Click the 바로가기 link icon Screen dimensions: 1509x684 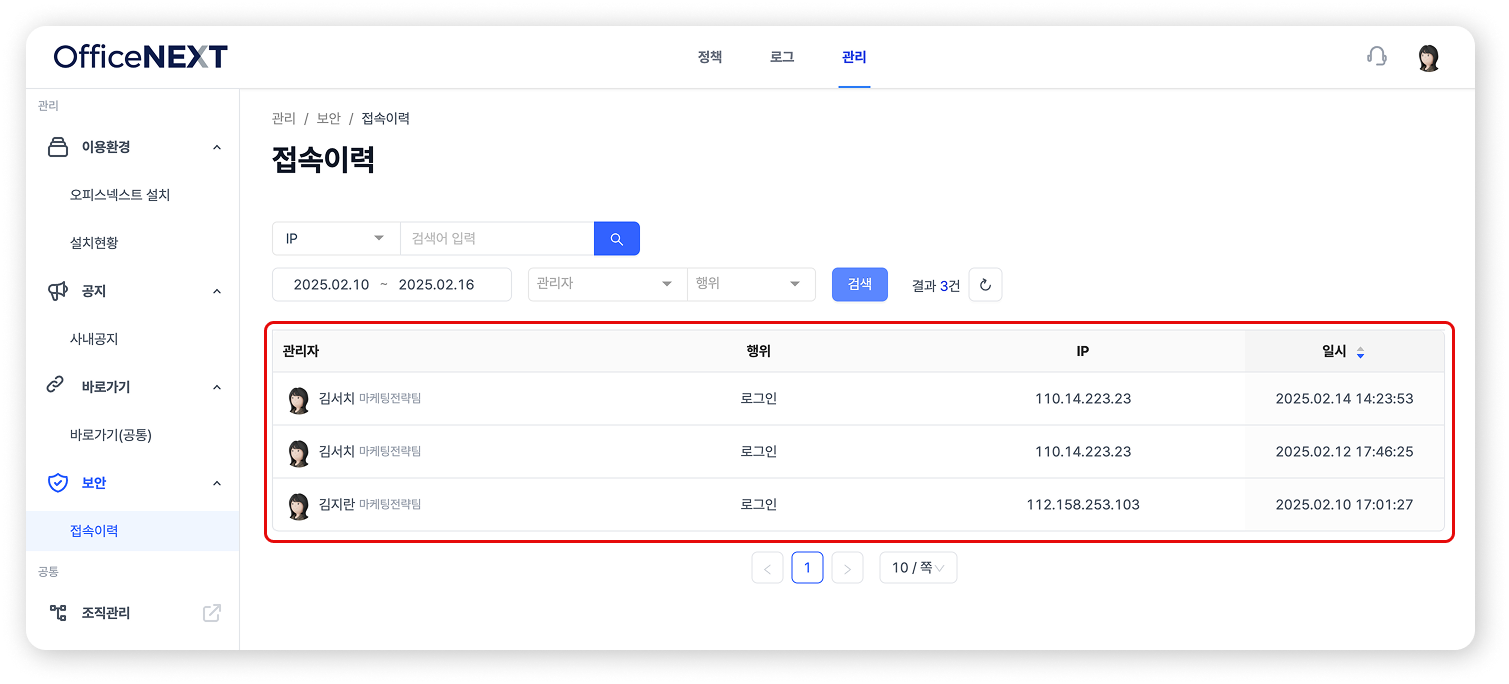(x=56, y=387)
